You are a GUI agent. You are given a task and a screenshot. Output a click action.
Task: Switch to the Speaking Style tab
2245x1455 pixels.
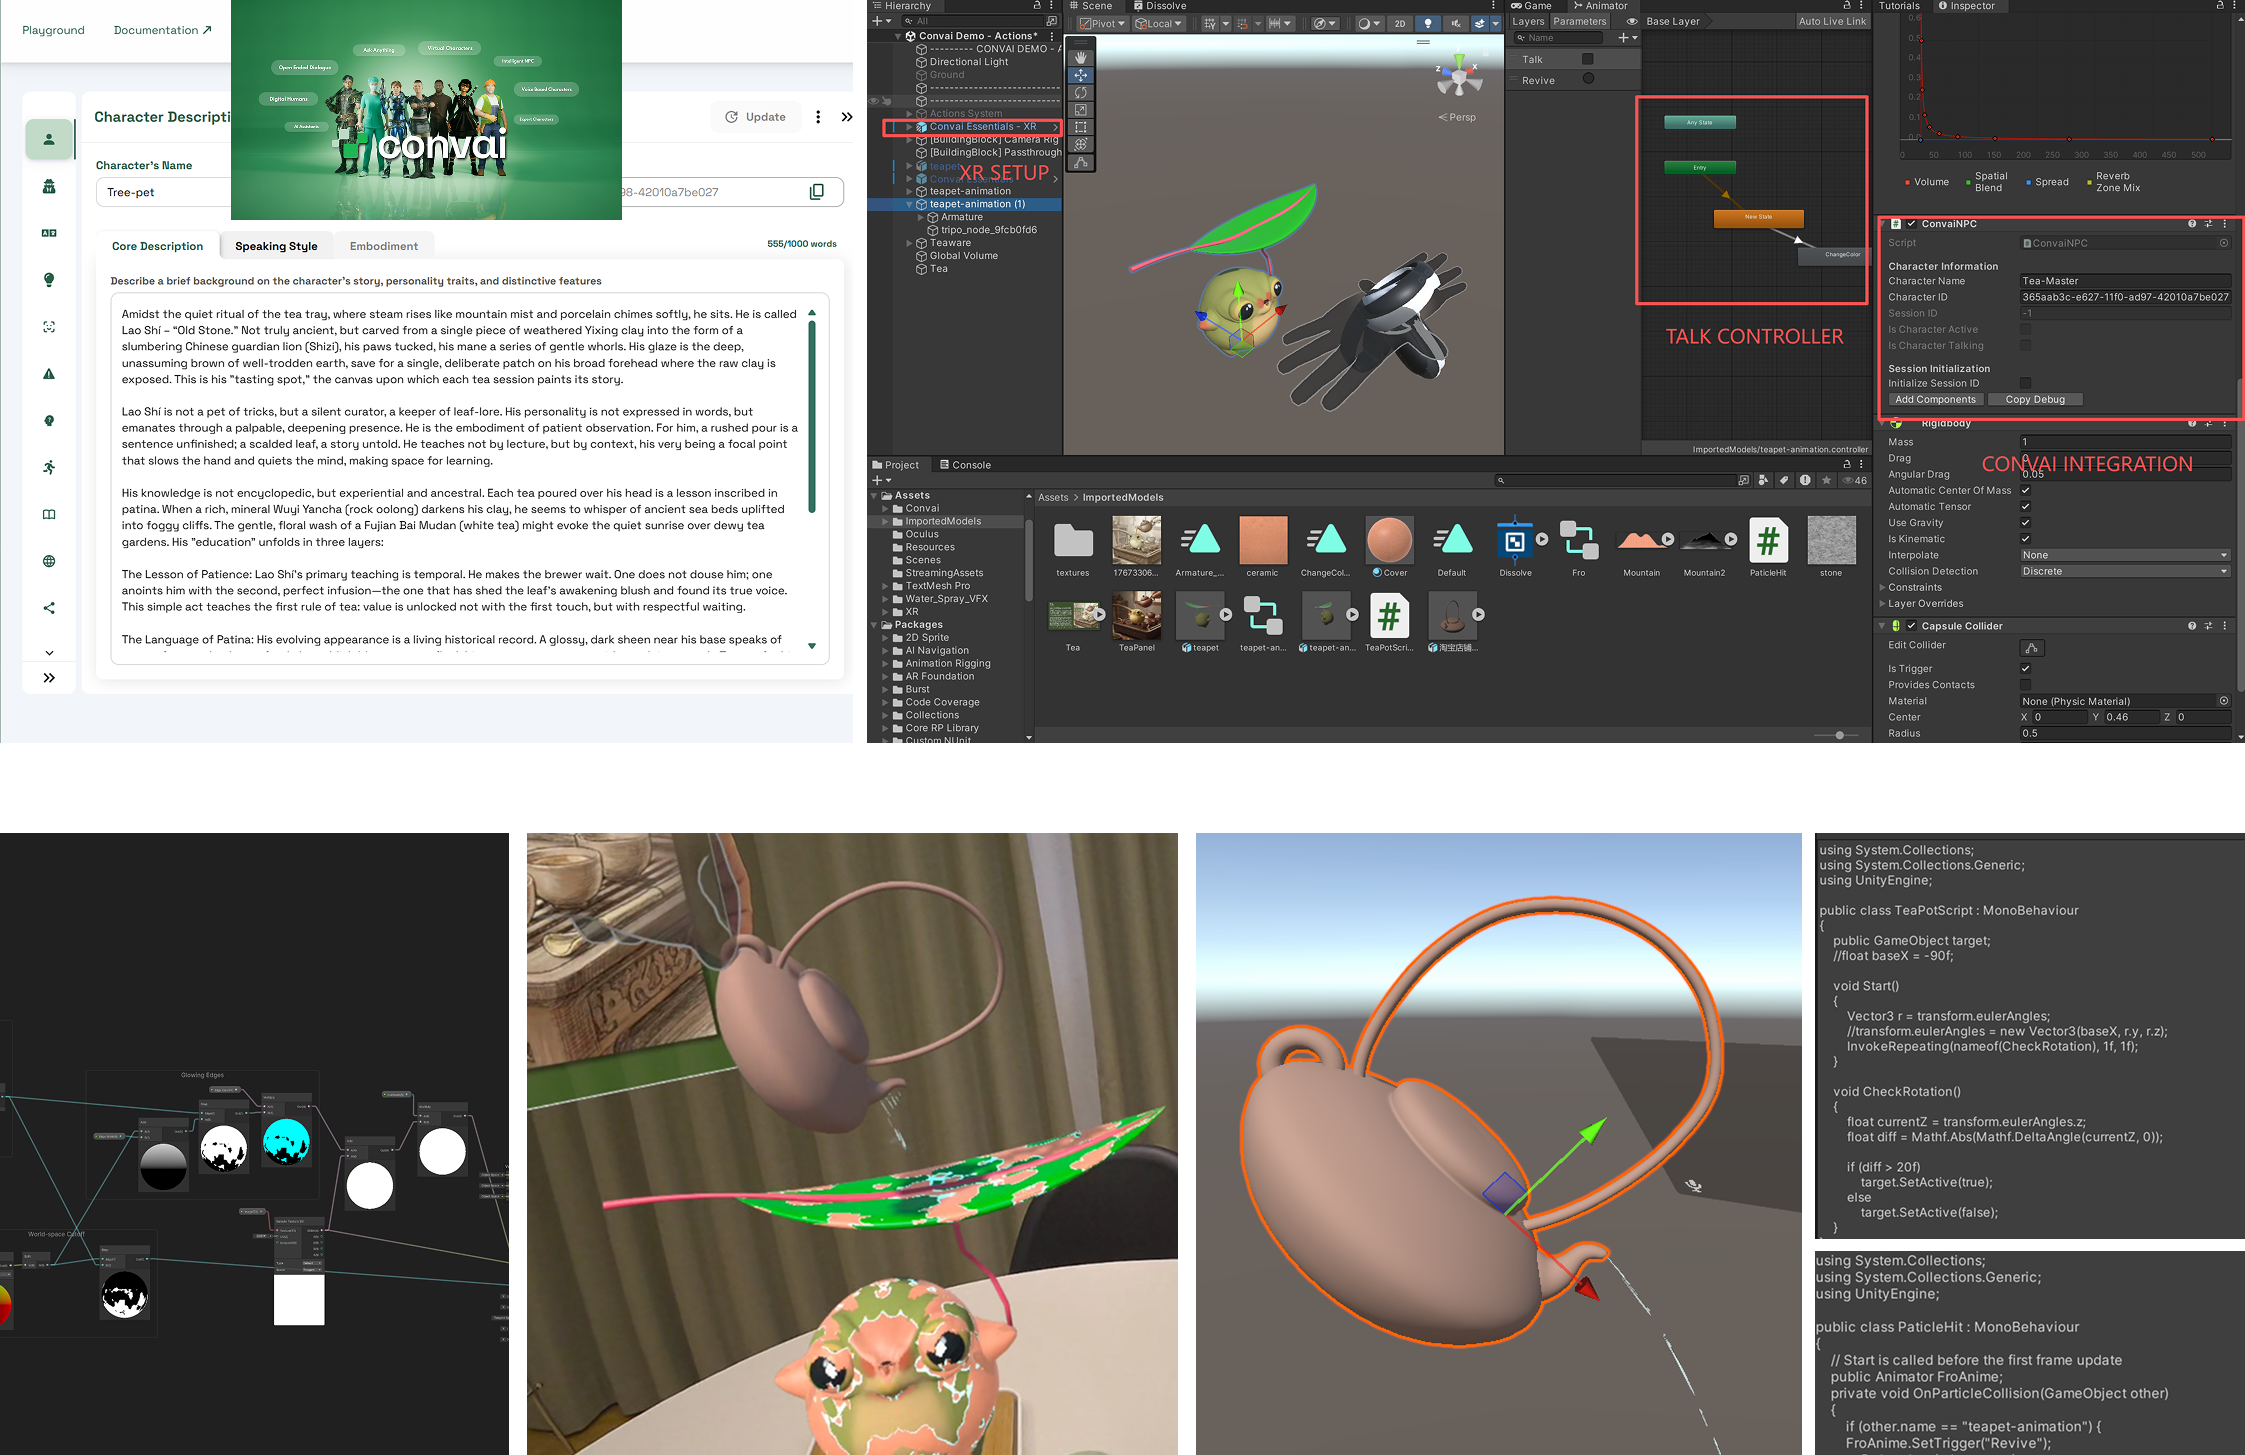[x=276, y=246]
